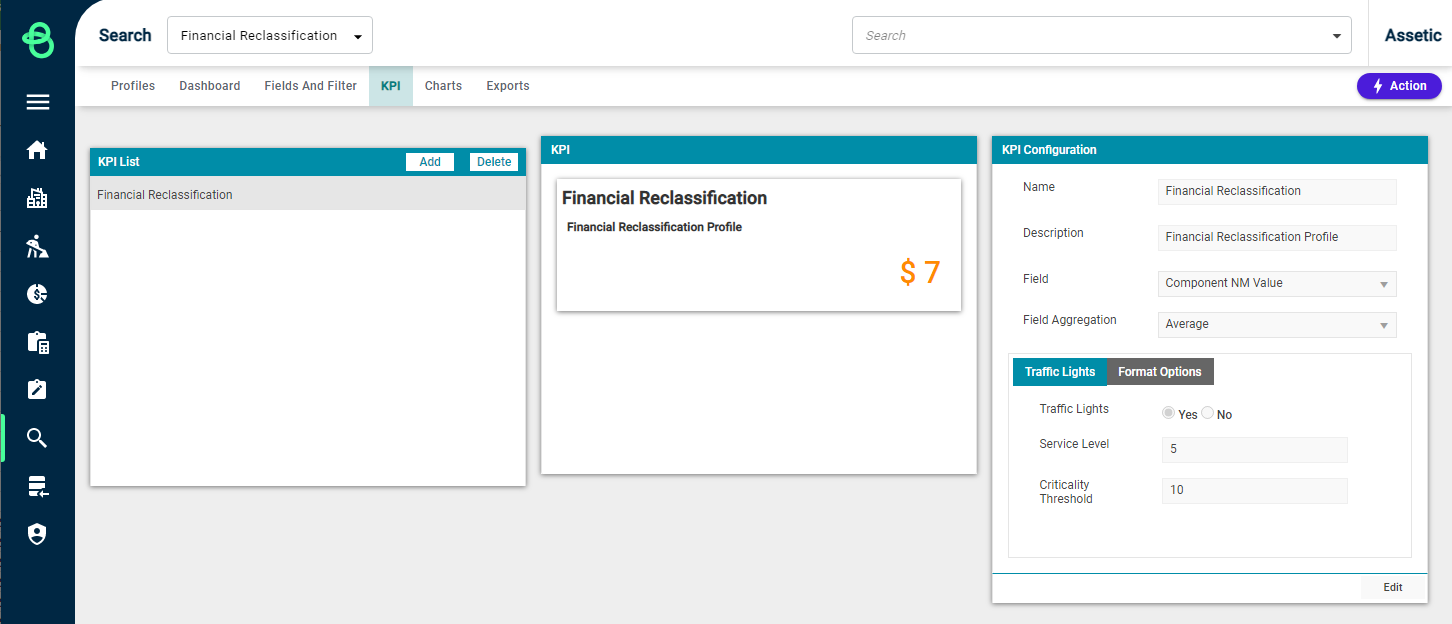The image size is (1452, 624).
Task: Switch to the Profiles tab
Action: (x=133, y=86)
